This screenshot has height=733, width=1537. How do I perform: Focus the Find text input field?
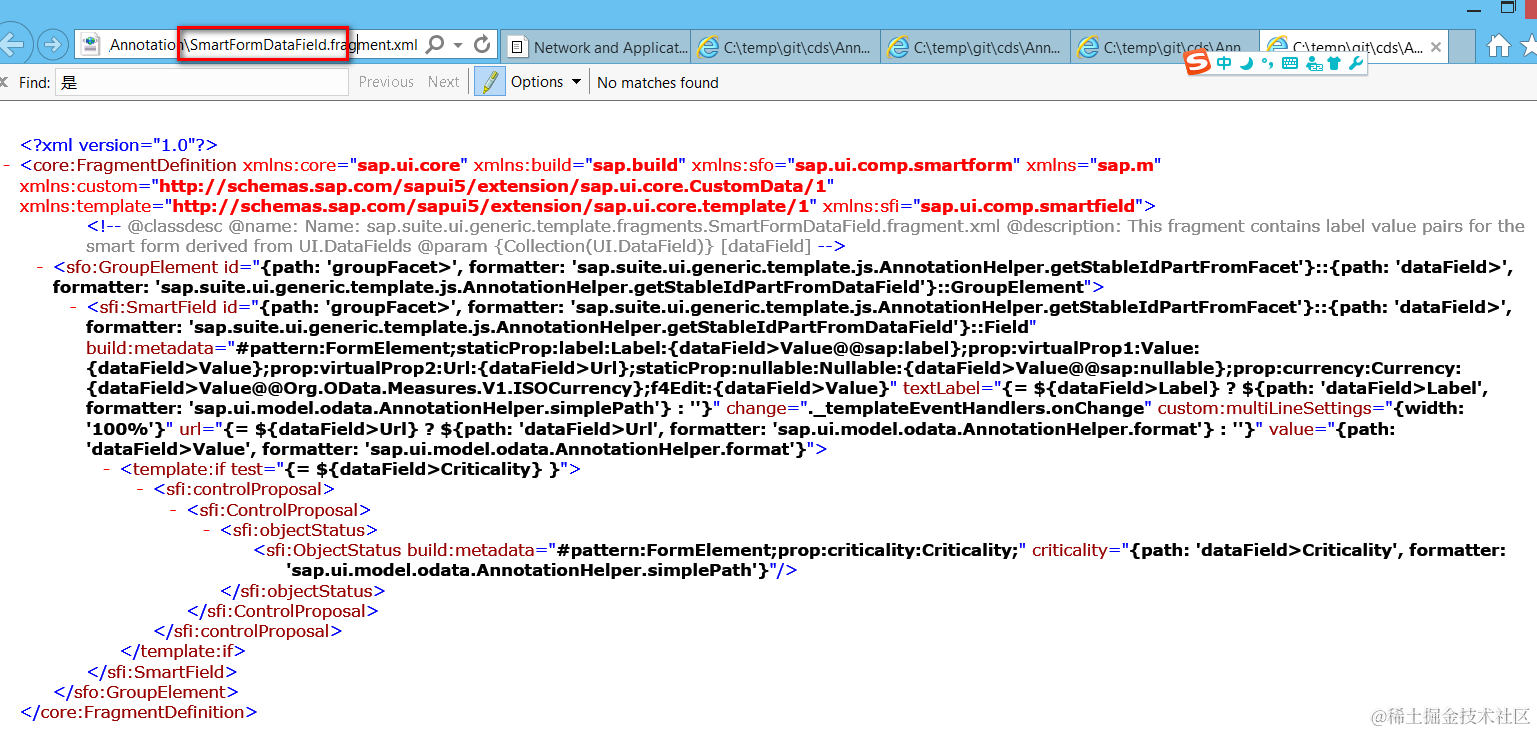click(x=201, y=82)
